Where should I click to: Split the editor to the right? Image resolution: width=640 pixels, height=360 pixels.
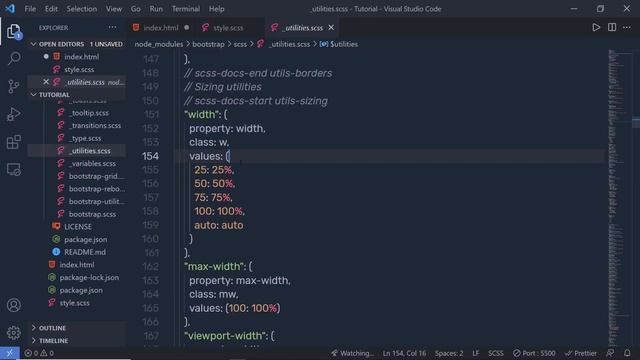[612, 27]
